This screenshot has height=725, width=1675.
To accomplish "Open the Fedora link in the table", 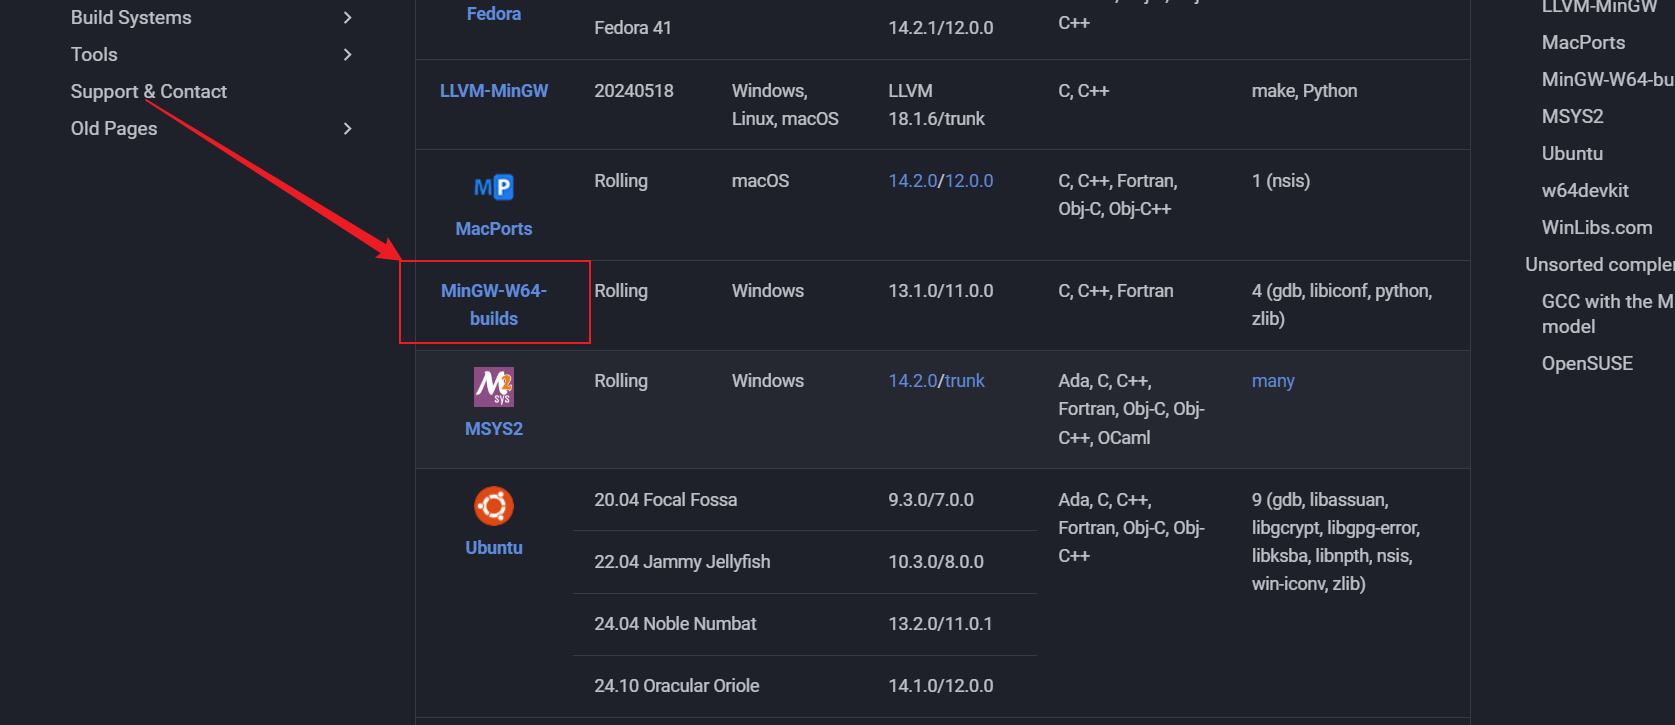I will tap(494, 14).
